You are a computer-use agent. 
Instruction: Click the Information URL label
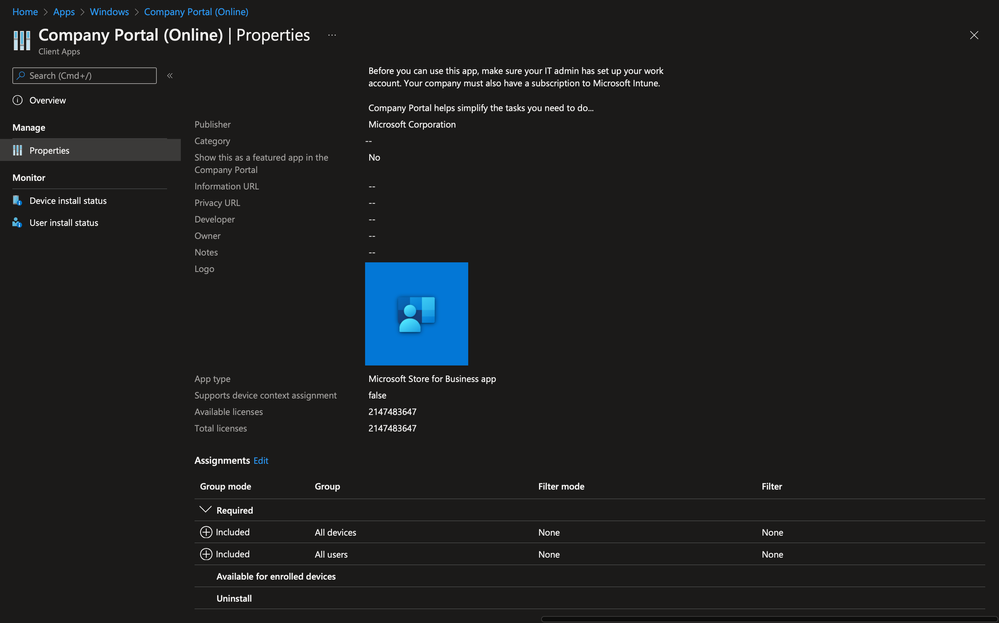coord(226,186)
